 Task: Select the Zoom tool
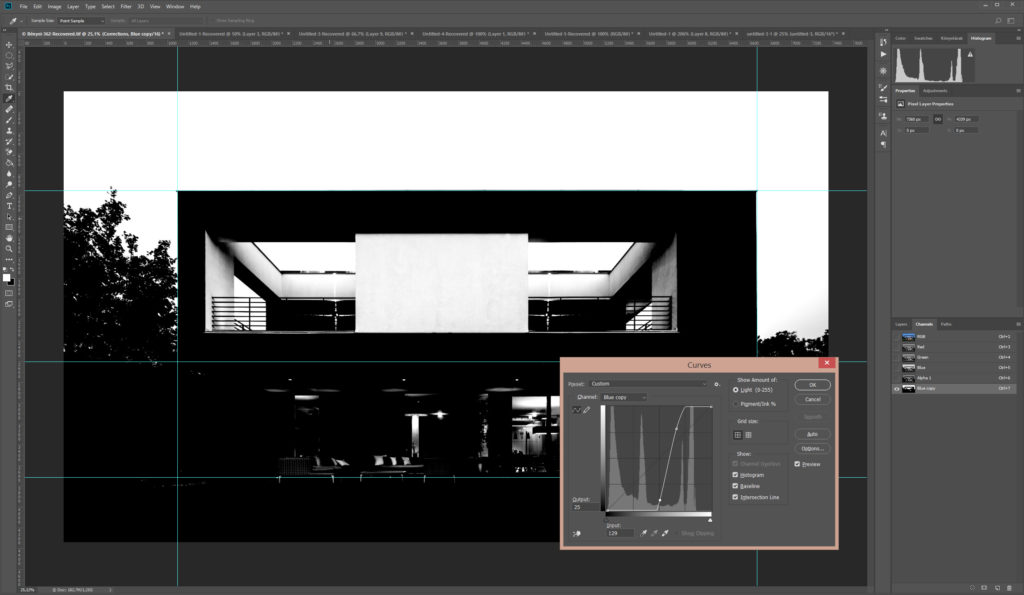9,249
